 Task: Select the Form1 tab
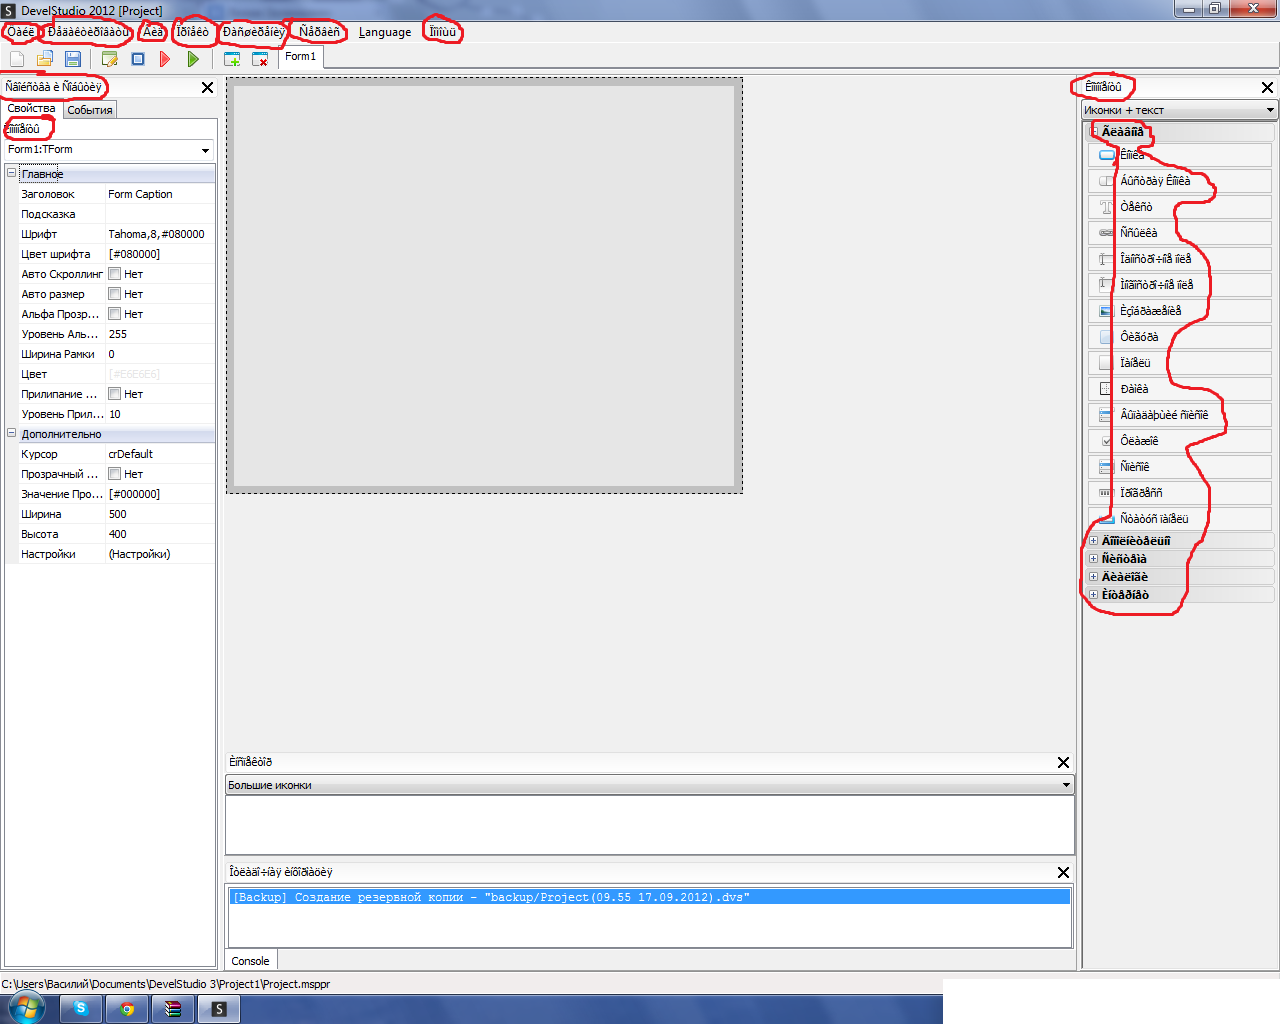[x=300, y=57]
